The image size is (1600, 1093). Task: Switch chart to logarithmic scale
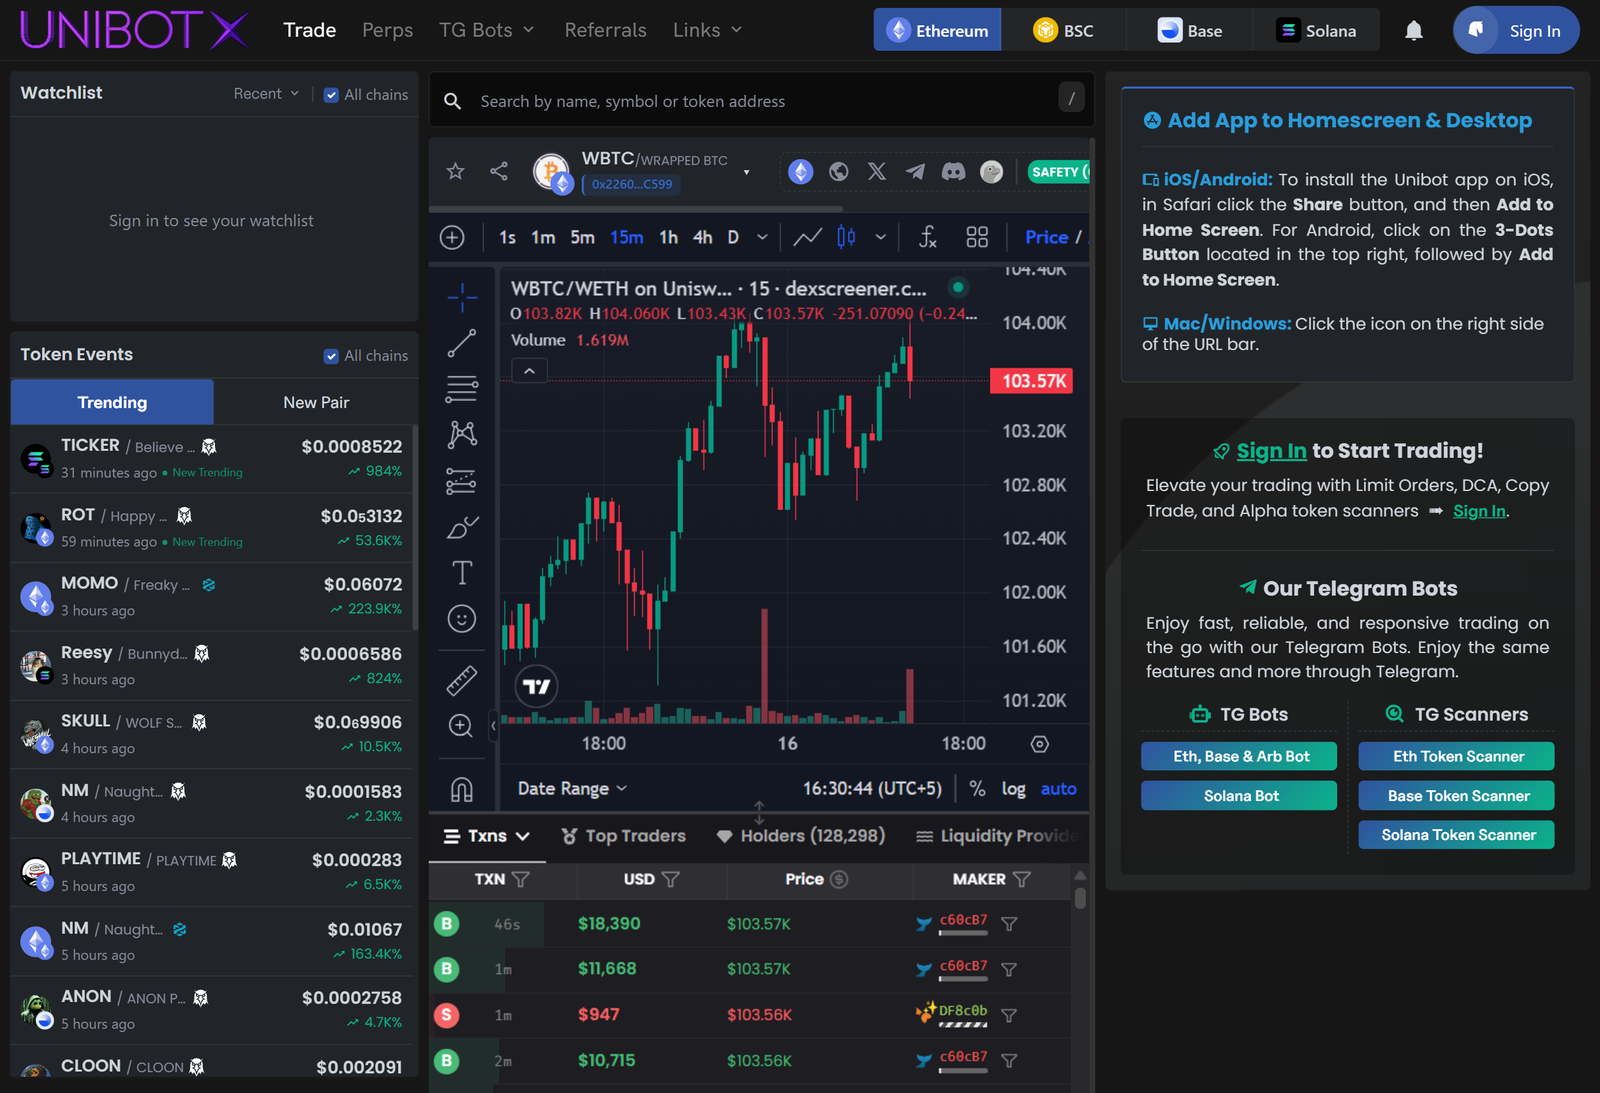[x=1013, y=789]
